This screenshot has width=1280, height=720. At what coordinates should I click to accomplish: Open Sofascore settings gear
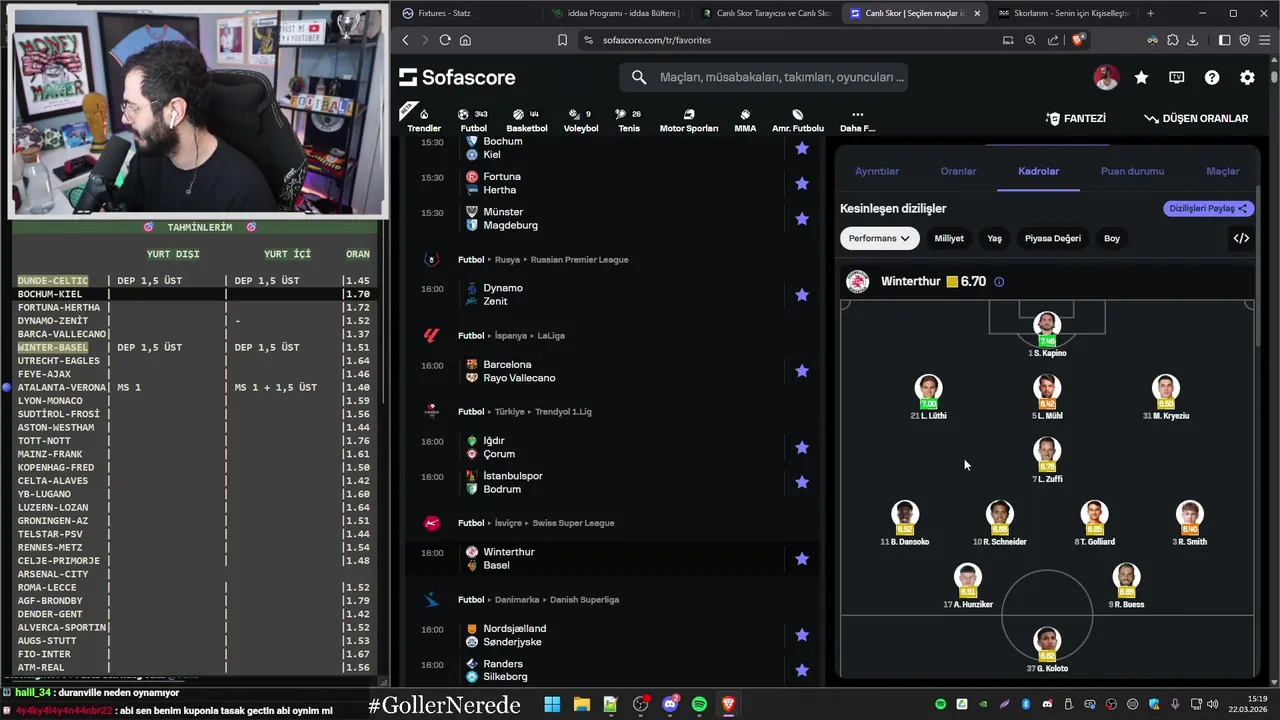(x=1247, y=77)
